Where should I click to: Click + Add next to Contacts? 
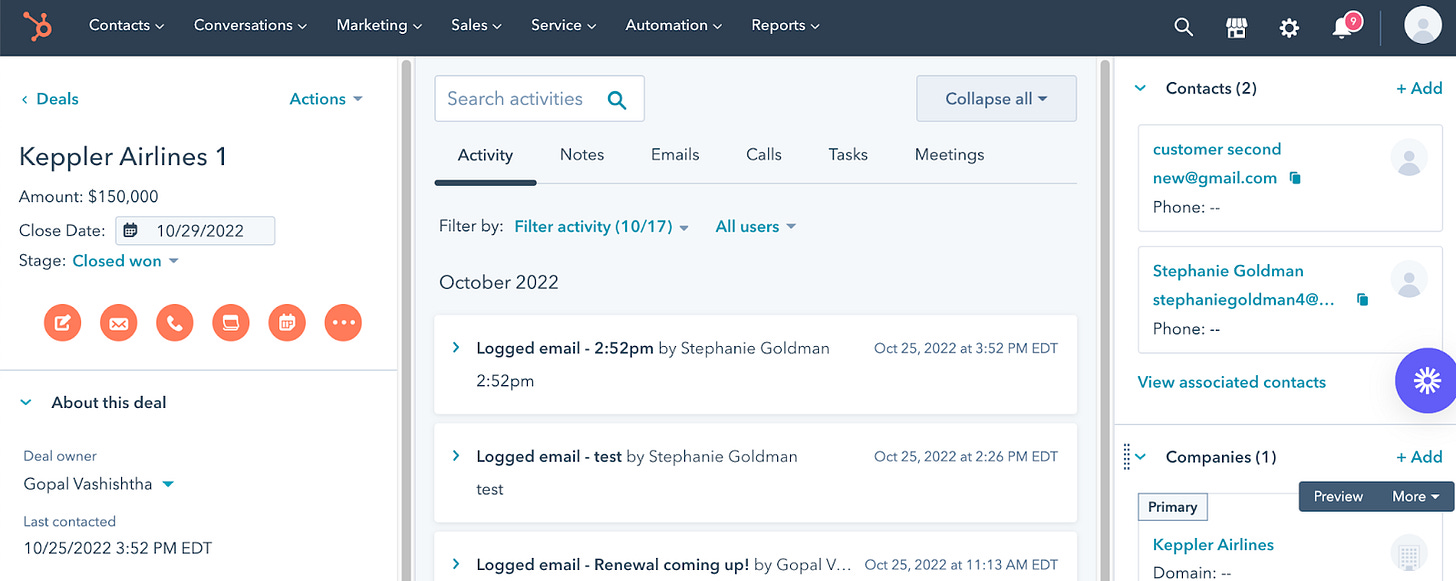pos(1419,89)
